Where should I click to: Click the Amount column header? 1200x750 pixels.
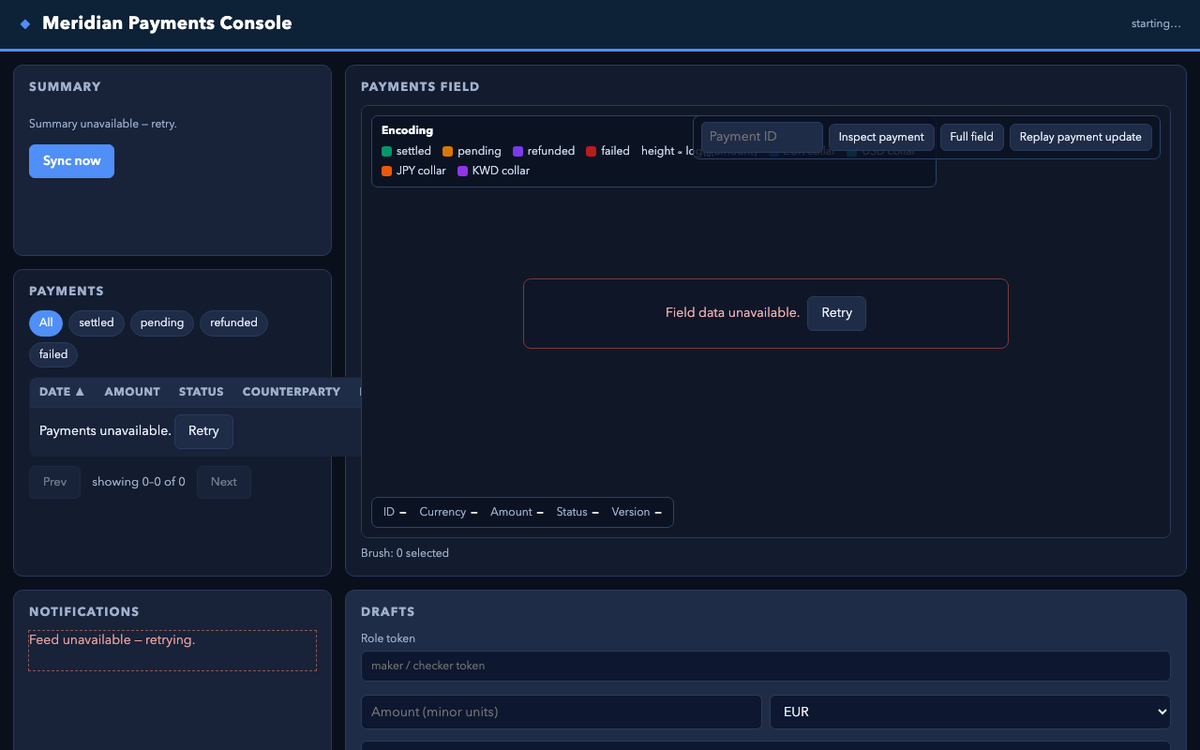click(x=132, y=392)
